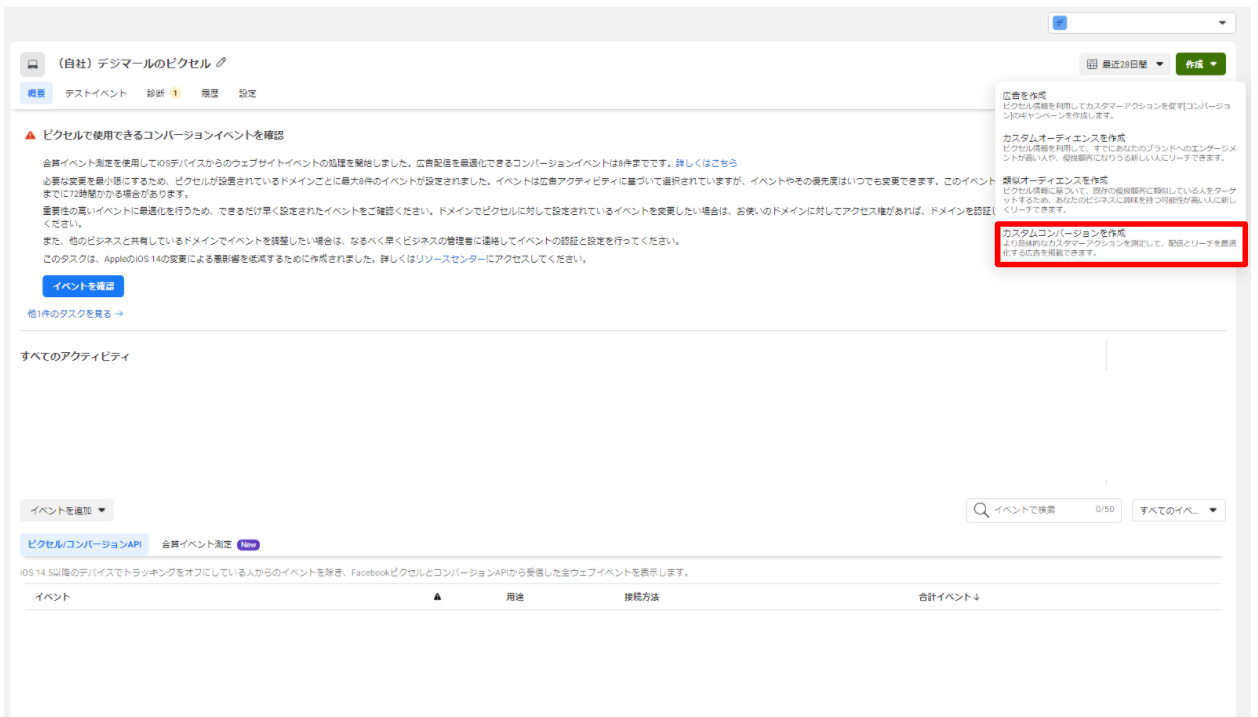
Task: Open the すべてのイベント filter dropdown
Action: click(x=1179, y=510)
